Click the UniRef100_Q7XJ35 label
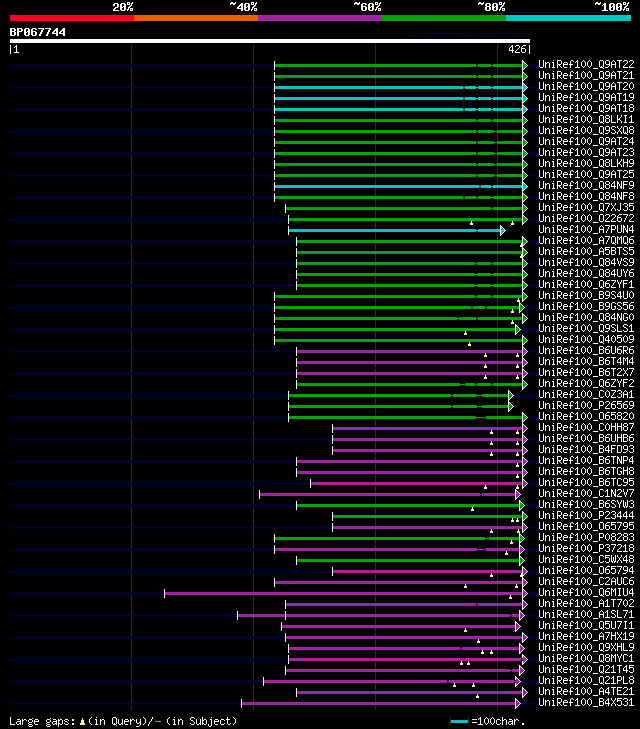640x729 pixels. [x=586, y=207]
